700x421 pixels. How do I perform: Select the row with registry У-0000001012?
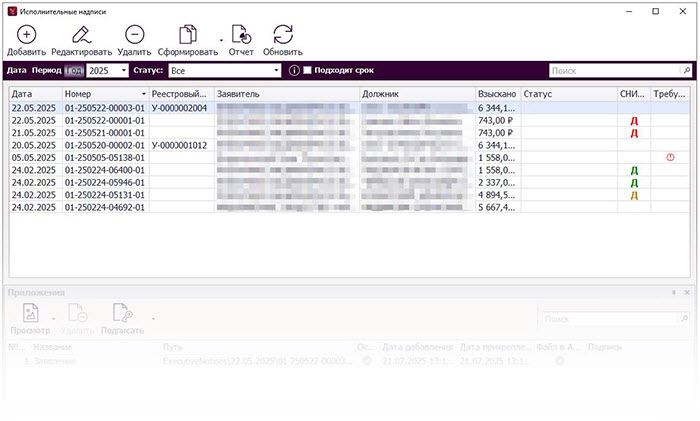coord(179,145)
